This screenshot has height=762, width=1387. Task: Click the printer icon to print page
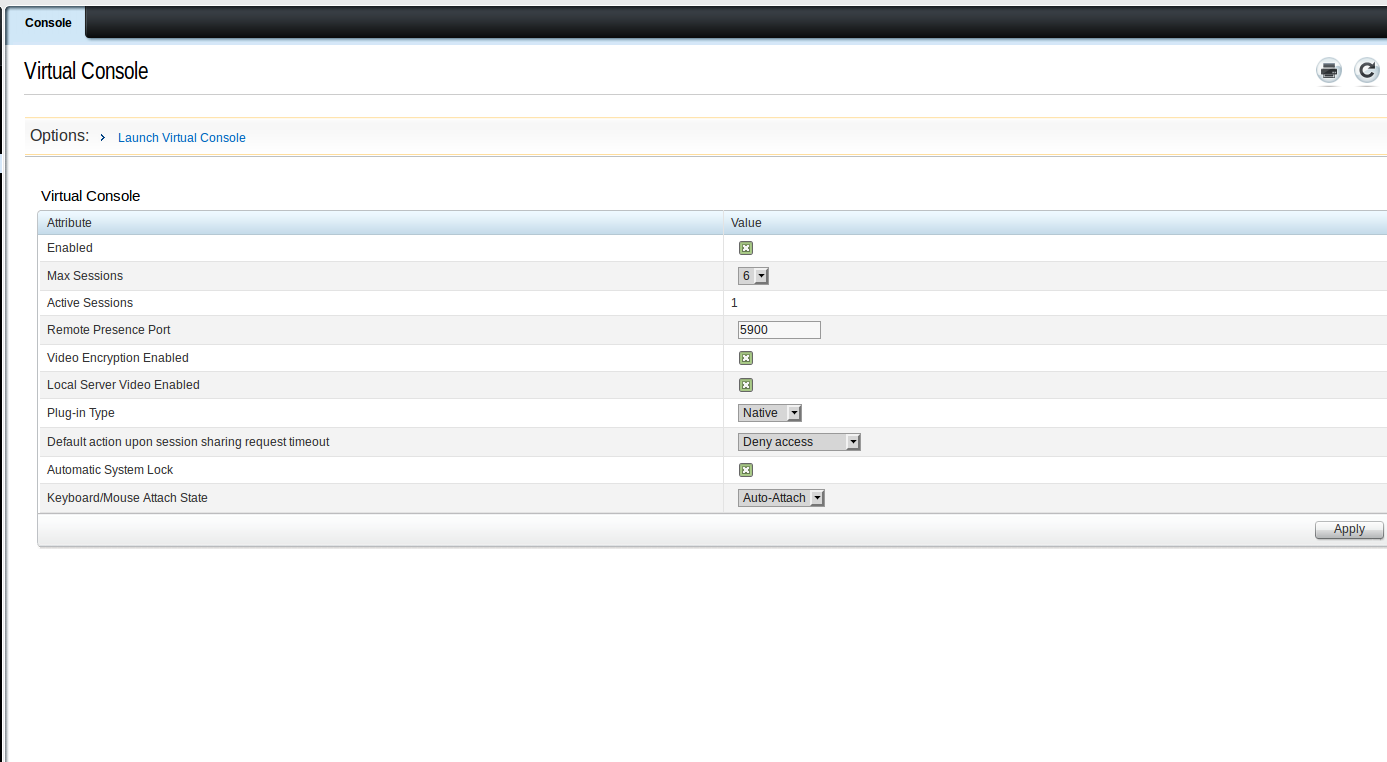point(1328,71)
